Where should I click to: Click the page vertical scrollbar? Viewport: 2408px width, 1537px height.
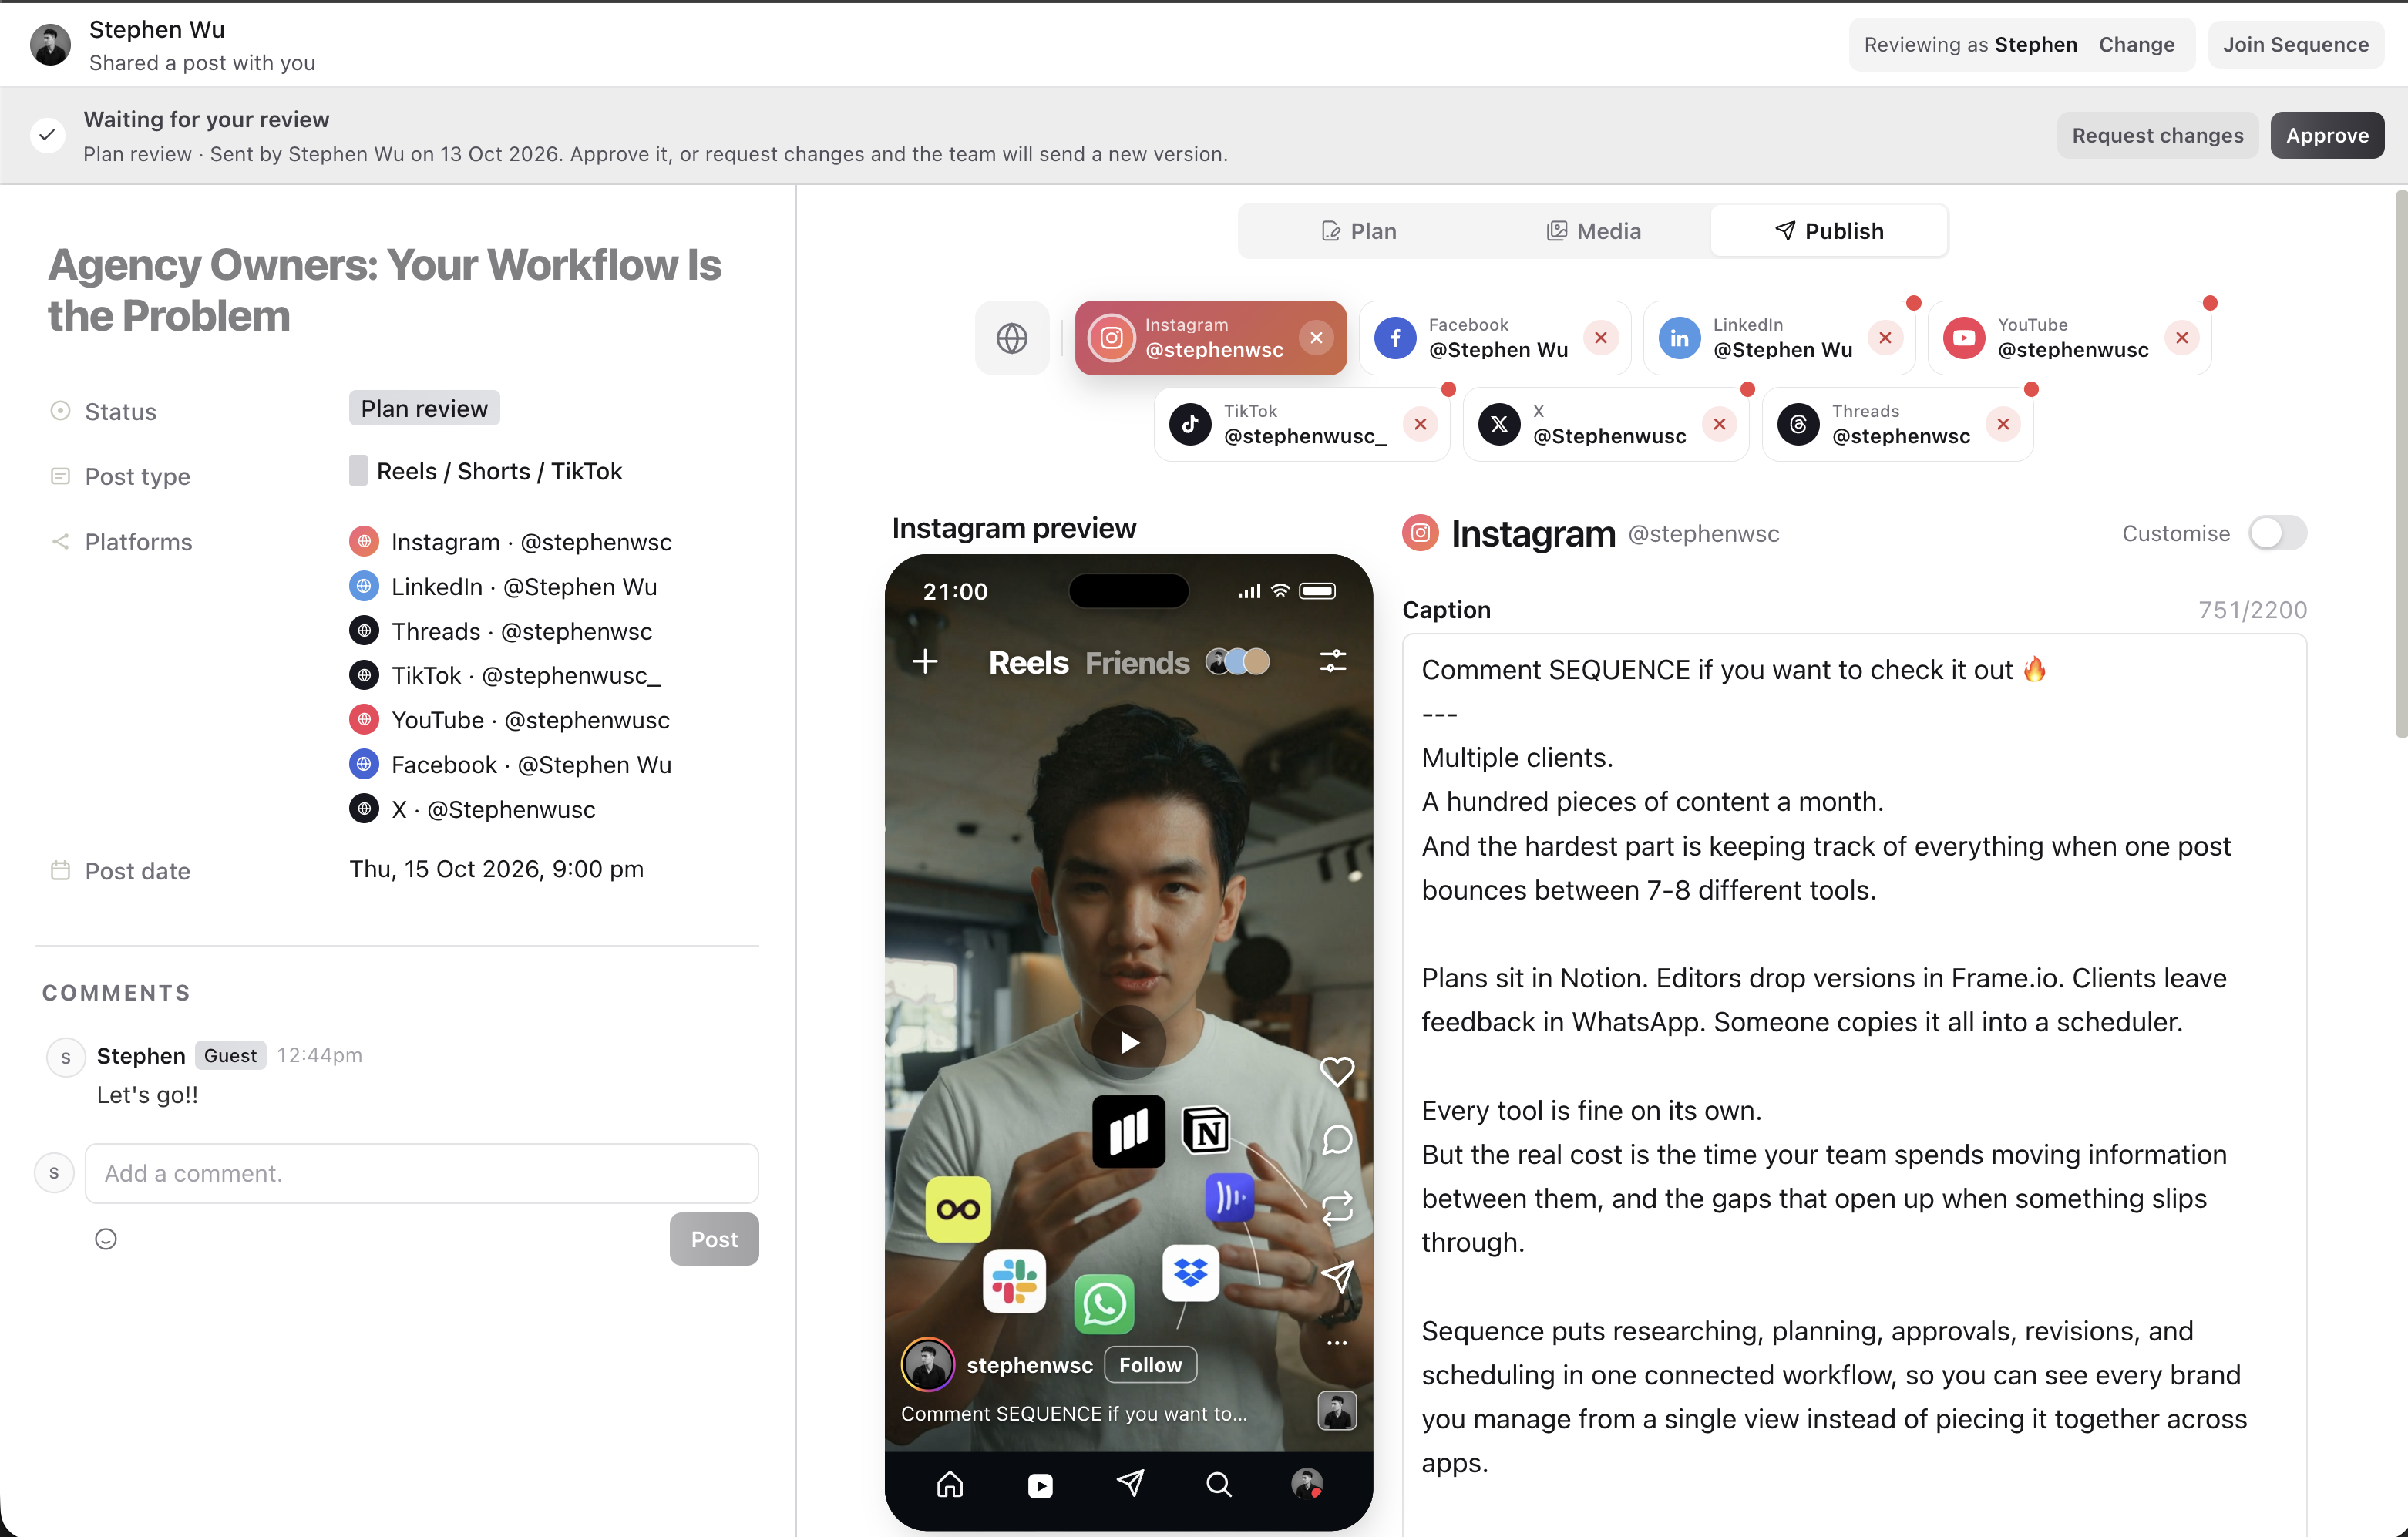[x=2400, y=463]
